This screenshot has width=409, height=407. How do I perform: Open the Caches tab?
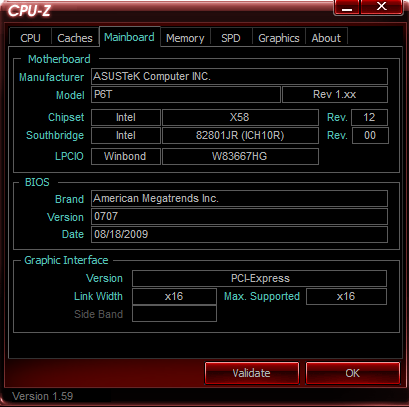click(x=75, y=38)
